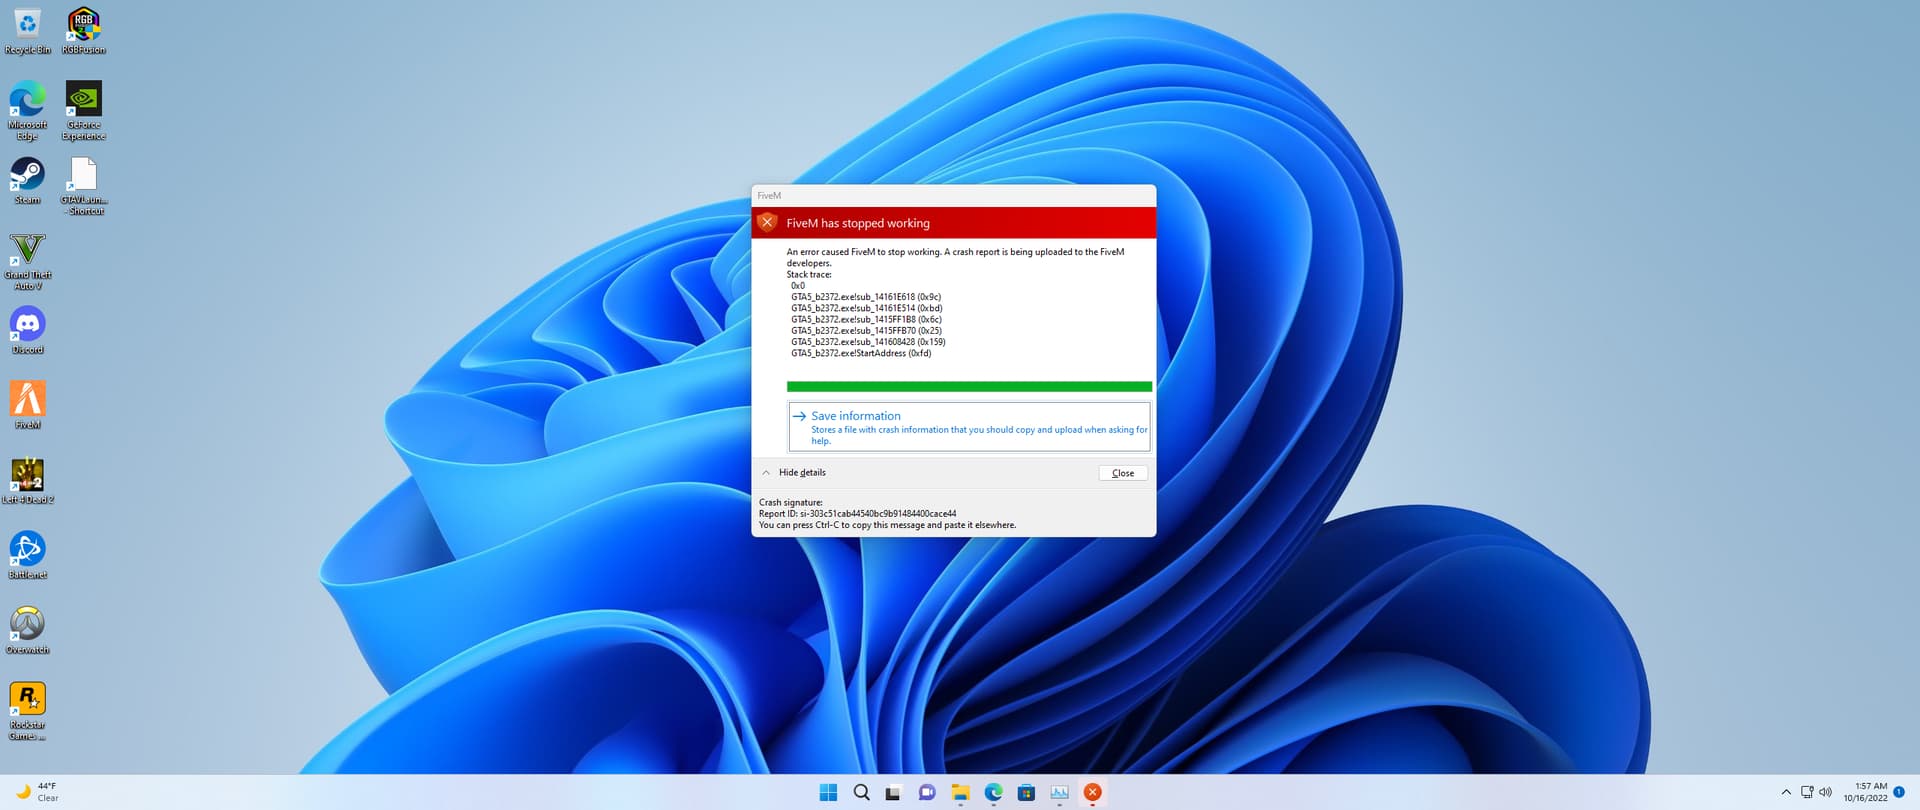Show hidden system tray icons
This screenshot has width=1920, height=810.
point(1786,792)
